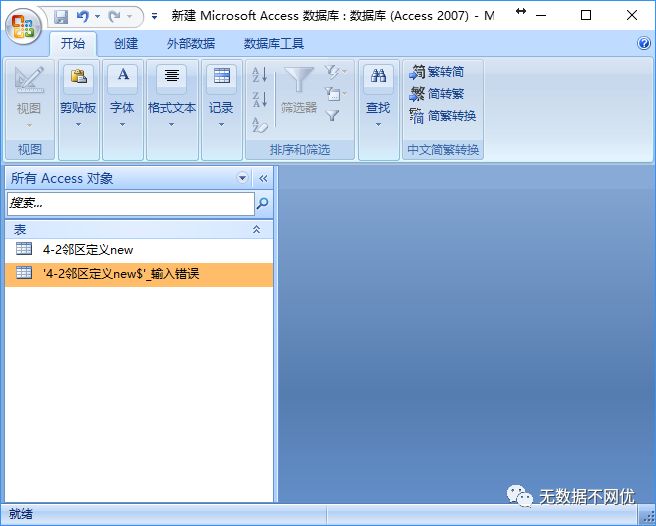Expand the 字体 group dropdown
Screen dimensions: 656x526
pos(122,124)
